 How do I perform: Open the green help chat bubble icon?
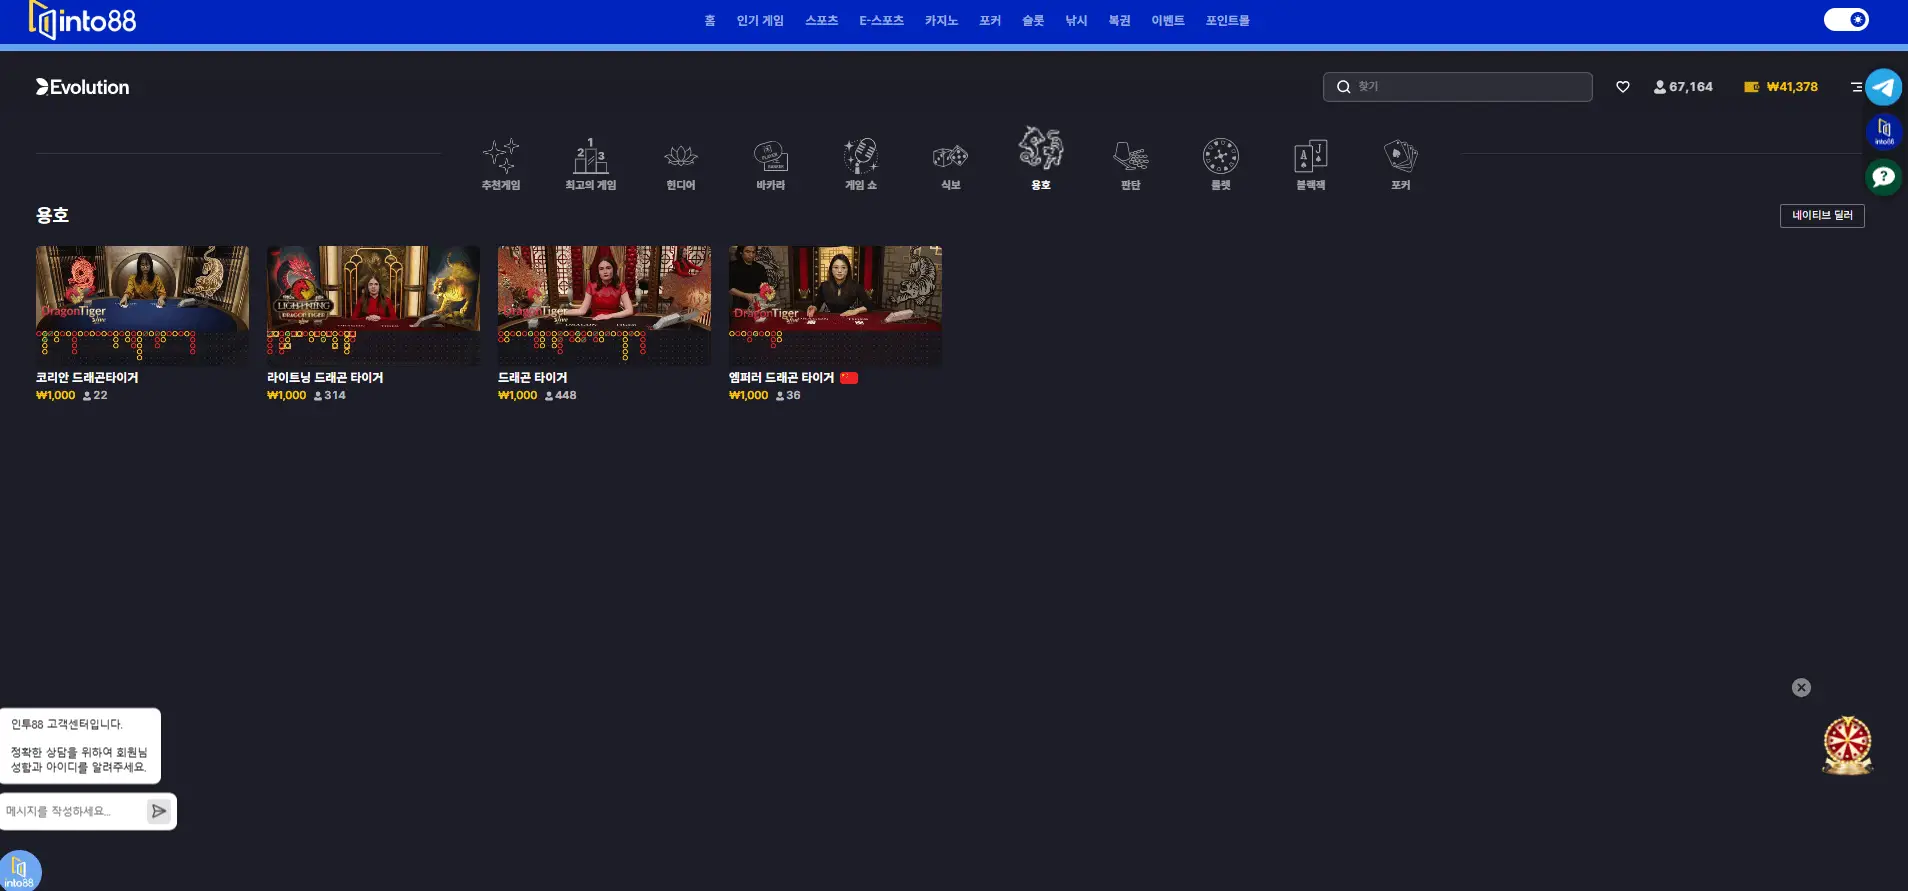(1884, 177)
